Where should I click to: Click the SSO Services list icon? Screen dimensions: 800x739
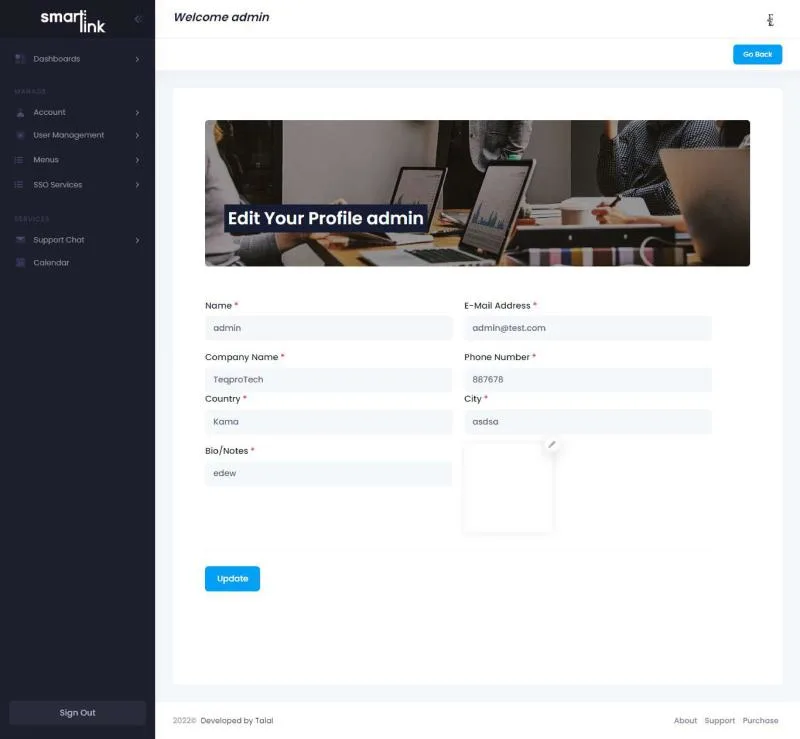click(x=19, y=185)
